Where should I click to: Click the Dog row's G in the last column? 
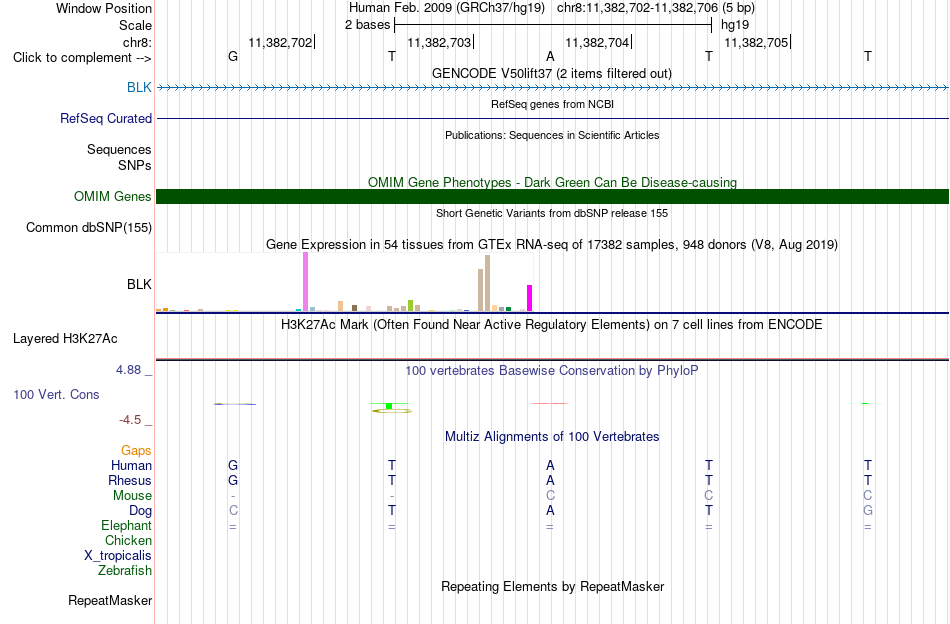[x=868, y=511]
